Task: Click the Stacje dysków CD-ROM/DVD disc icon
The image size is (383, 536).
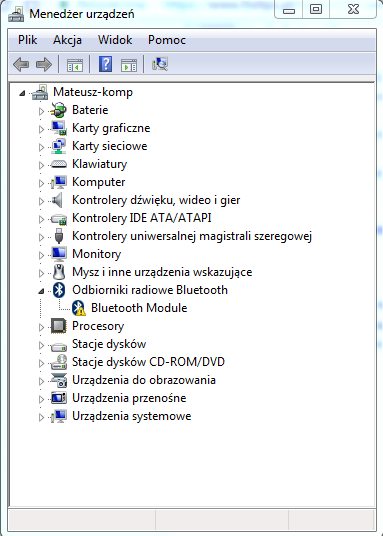Action: [x=58, y=362]
